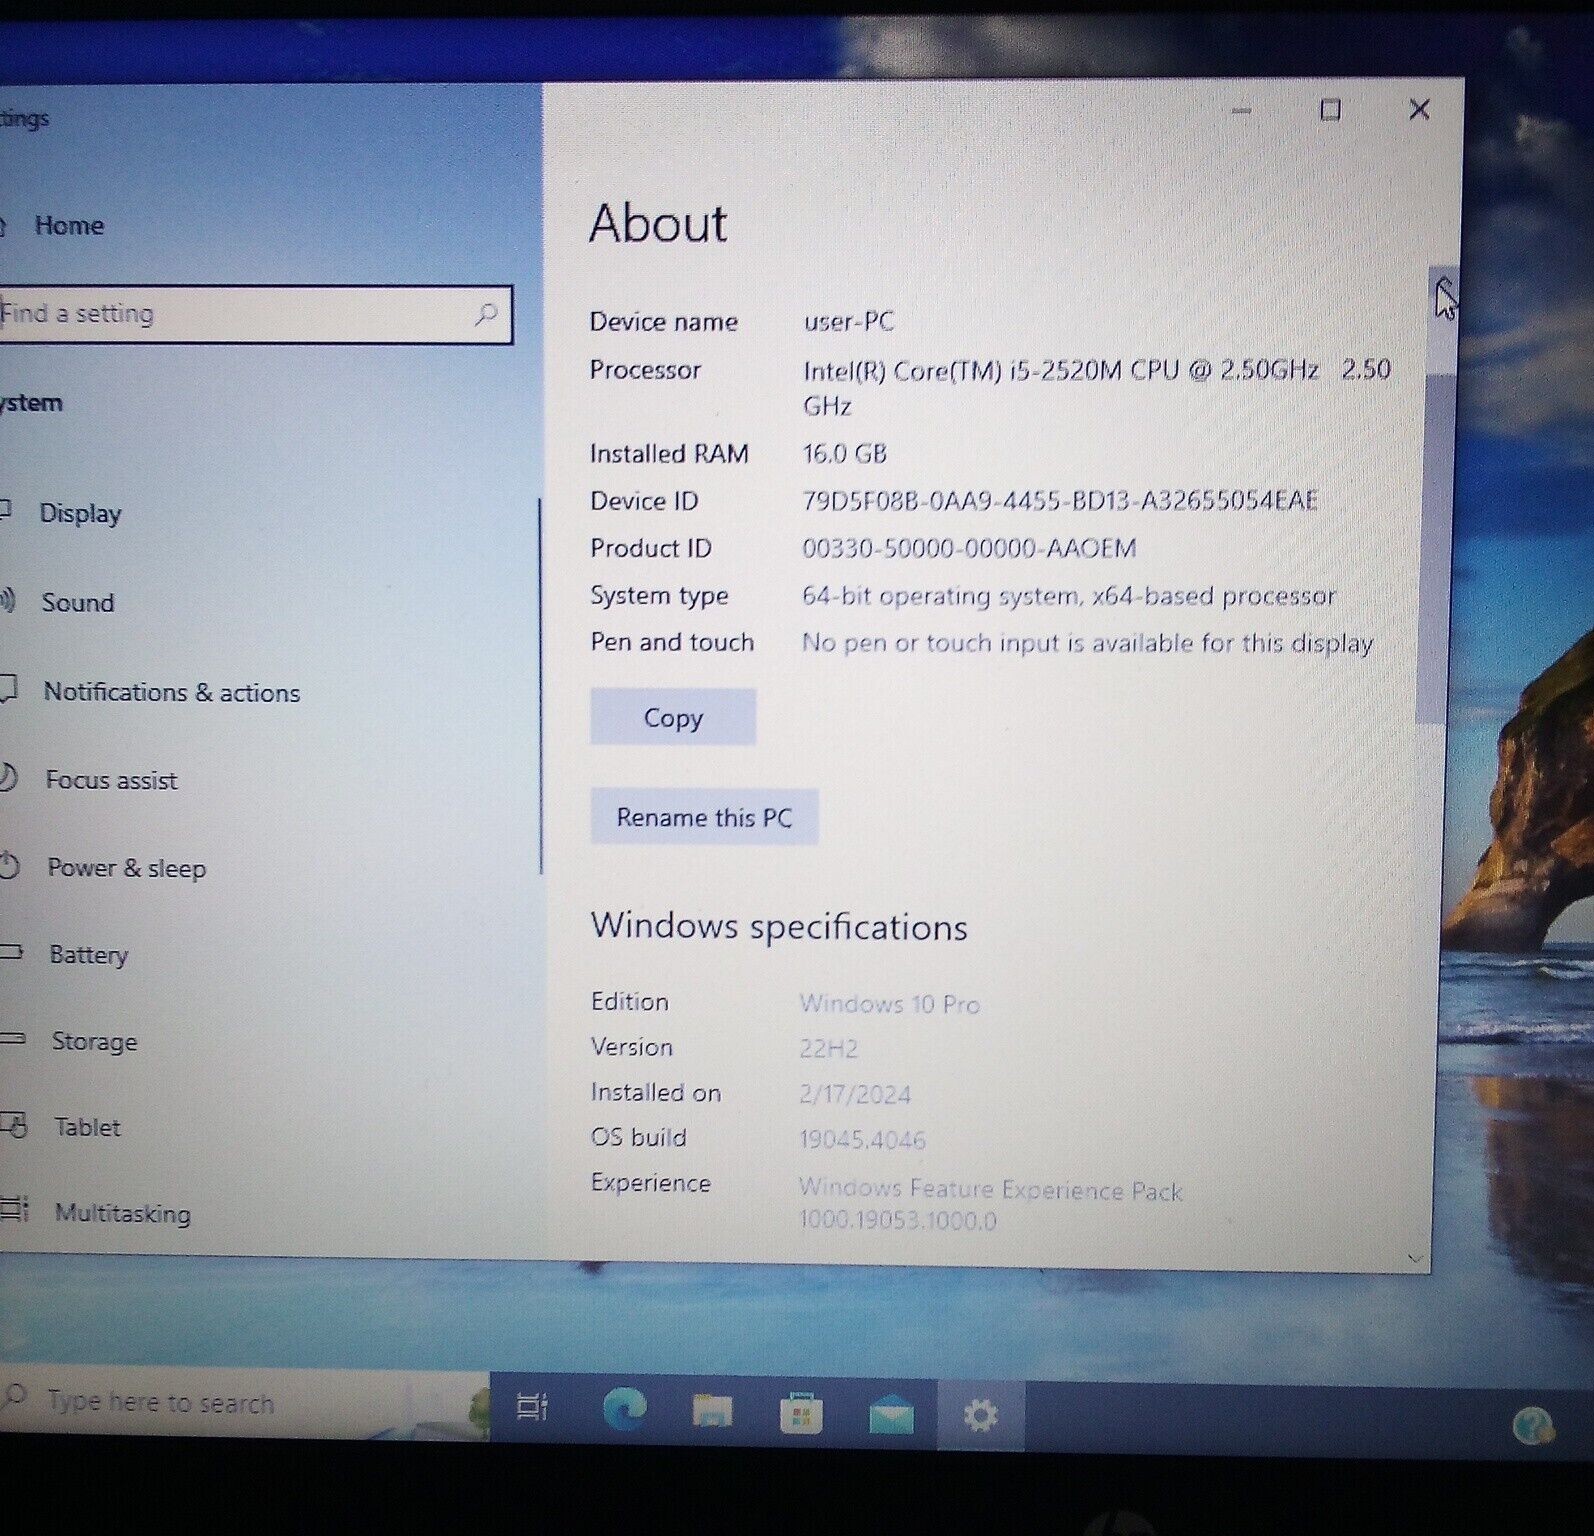Focus the Find a setting search box
The width and height of the screenshot is (1594, 1536).
(255, 314)
